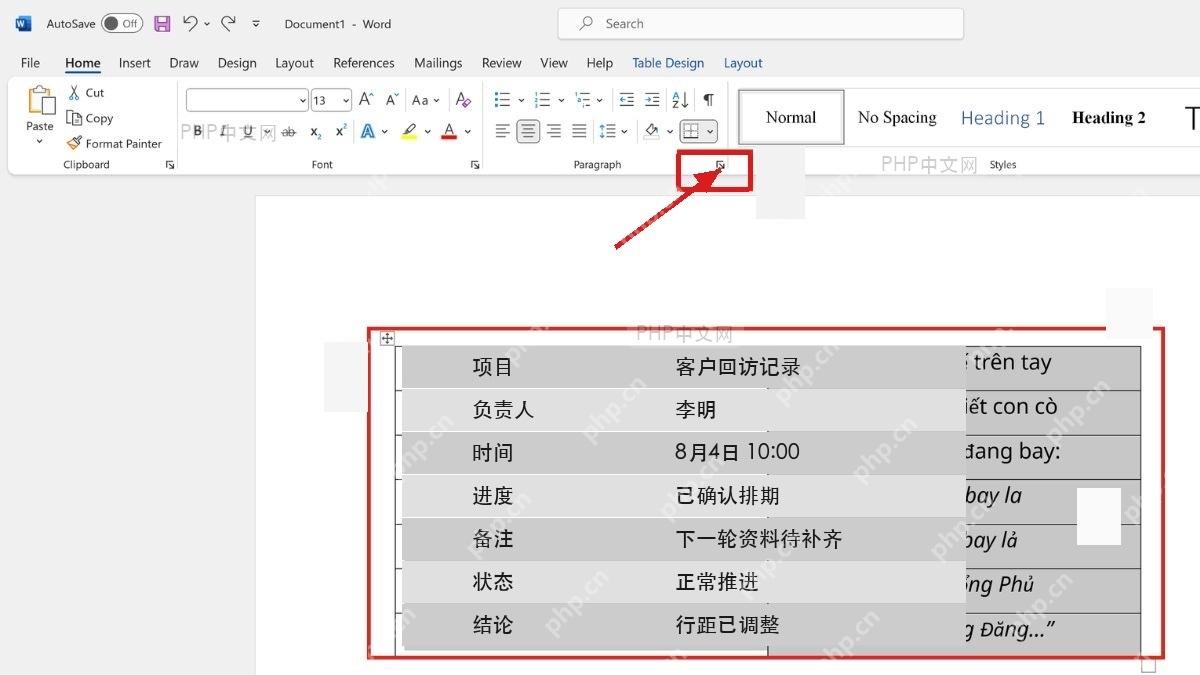Open the Clipboard pane launcher

[x=170, y=165]
